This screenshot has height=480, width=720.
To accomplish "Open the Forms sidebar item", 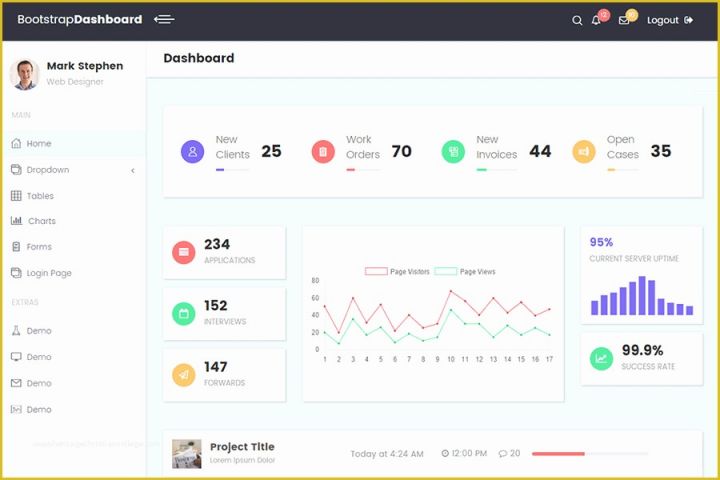I will click(x=39, y=247).
